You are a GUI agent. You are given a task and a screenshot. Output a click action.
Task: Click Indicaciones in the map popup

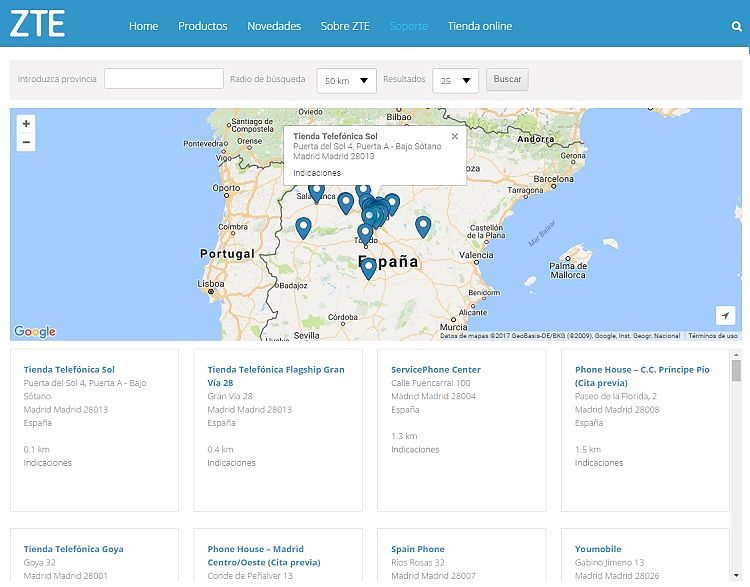coord(317,173)
